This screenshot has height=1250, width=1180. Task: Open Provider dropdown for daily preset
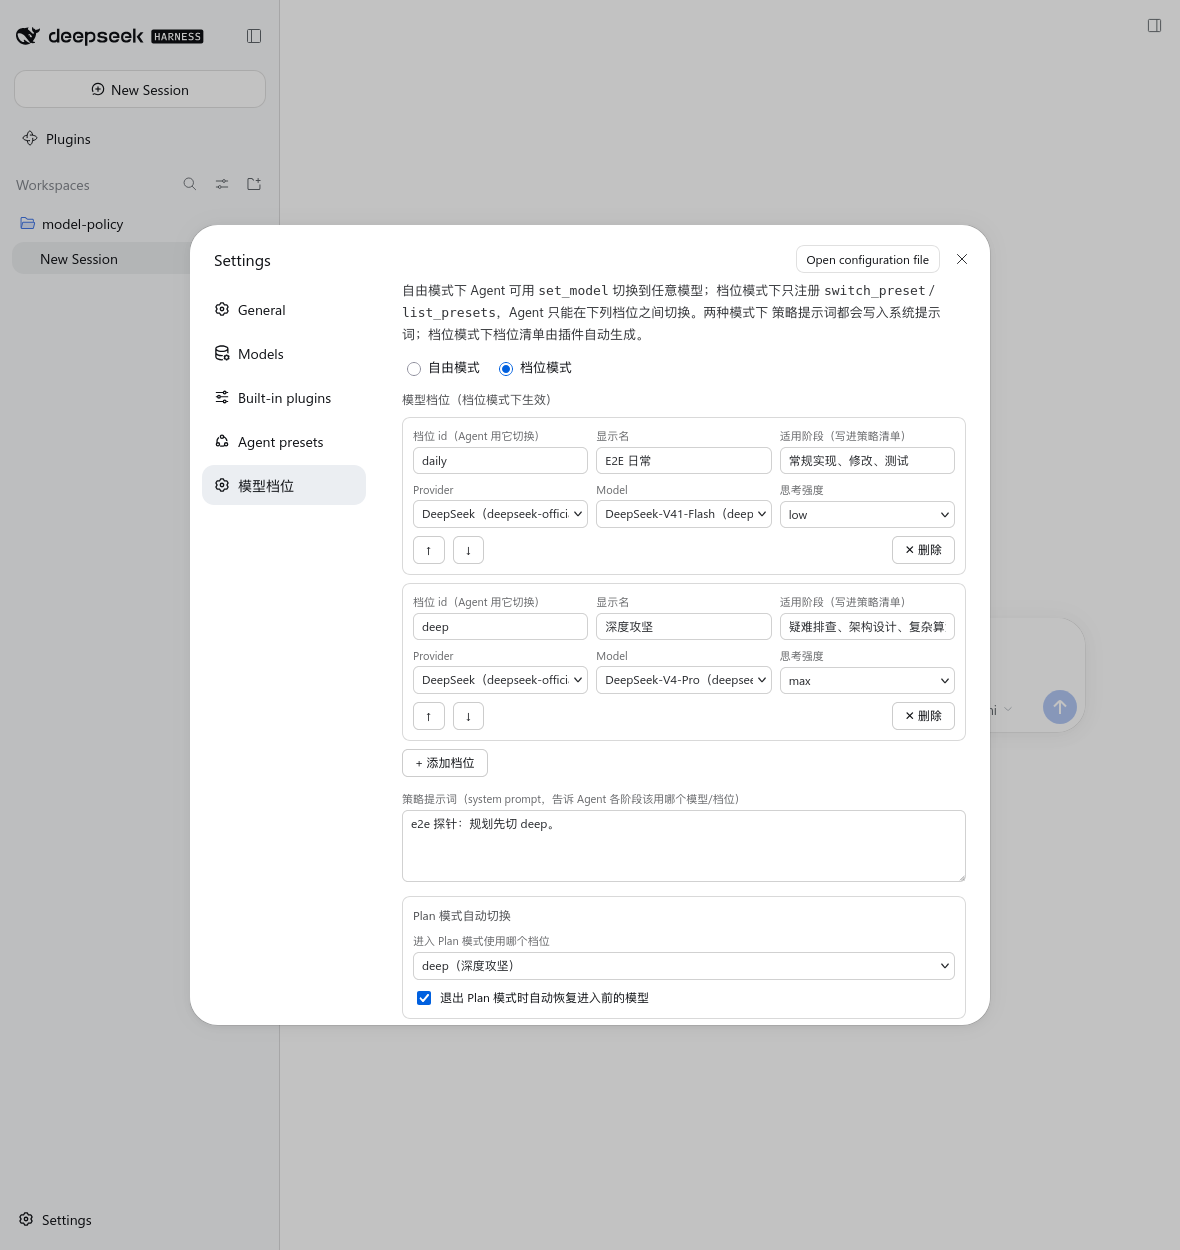500,514
